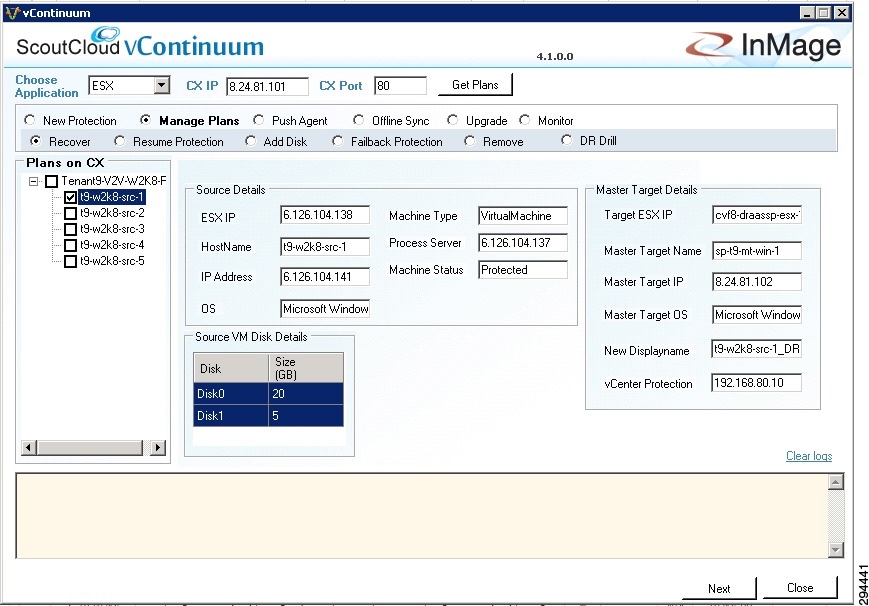Click the source OS field
Viewport: 869px width, 606px height.
pos(325,309)
